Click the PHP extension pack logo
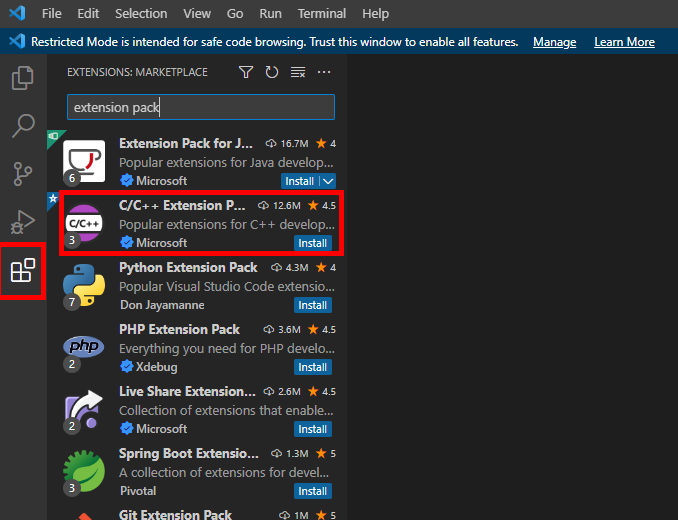This screenshot has height=520, width=678. coord(84,346)
